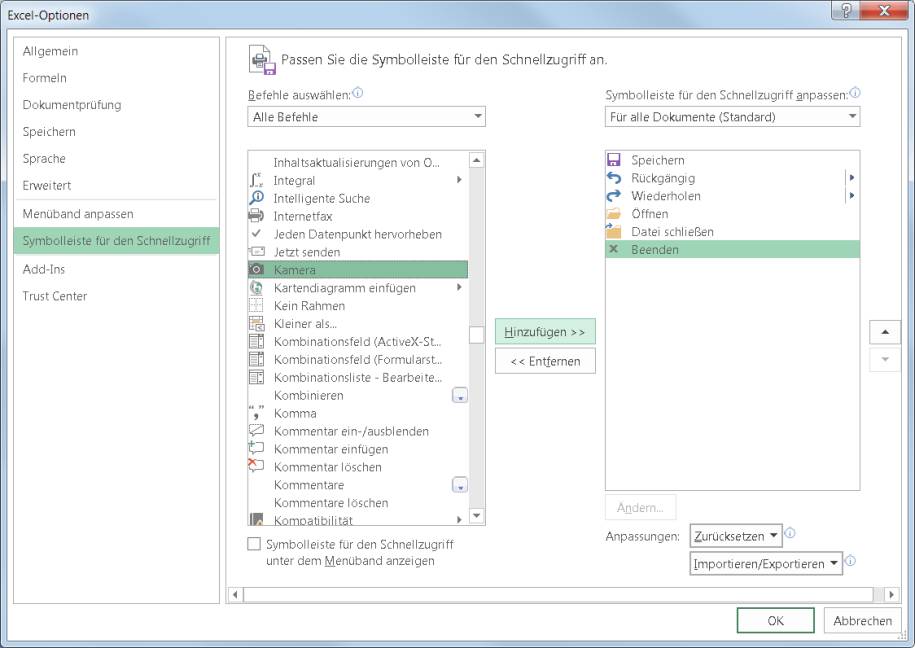
Task: Select the Rückgängig undo arrow icon
Action: [614, 178]
